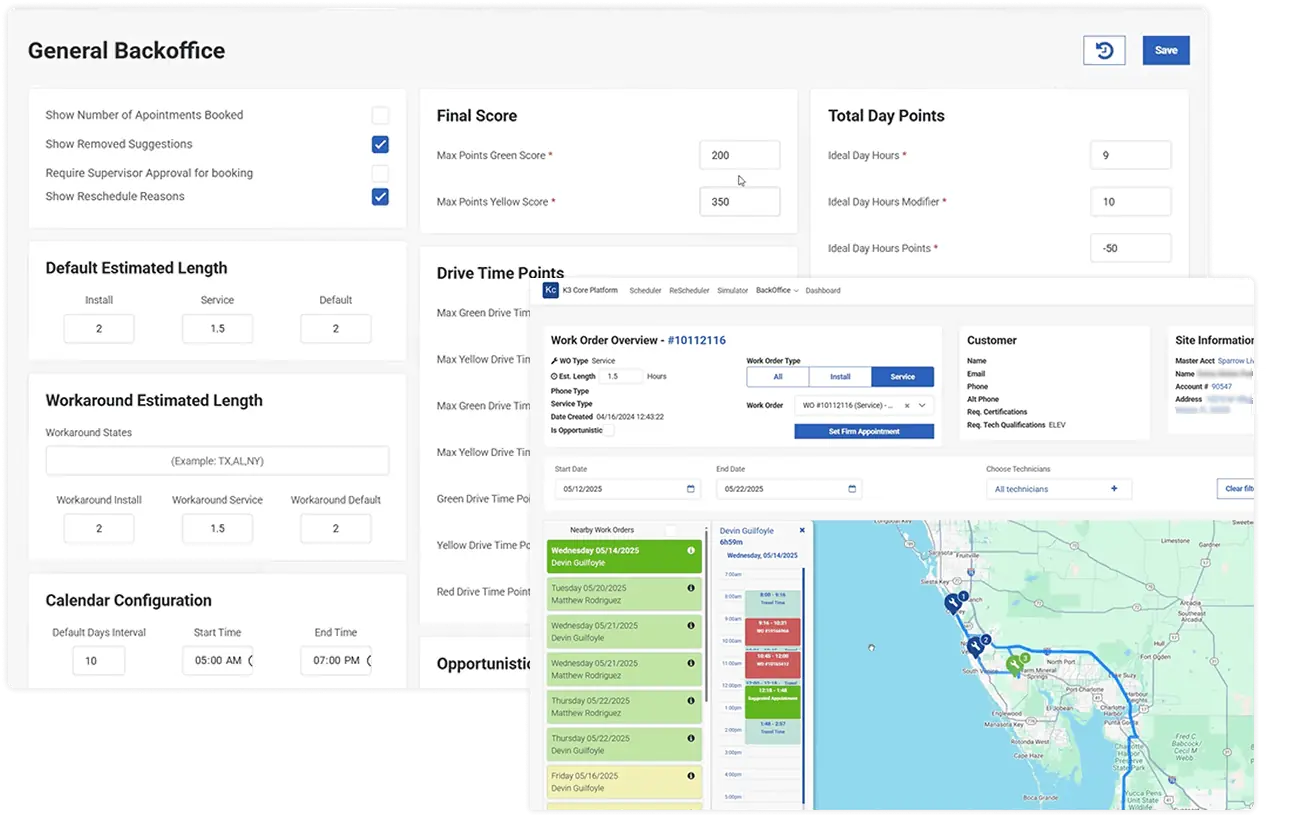Check the Is Opportunistic checkbox

tap(608, 429)
